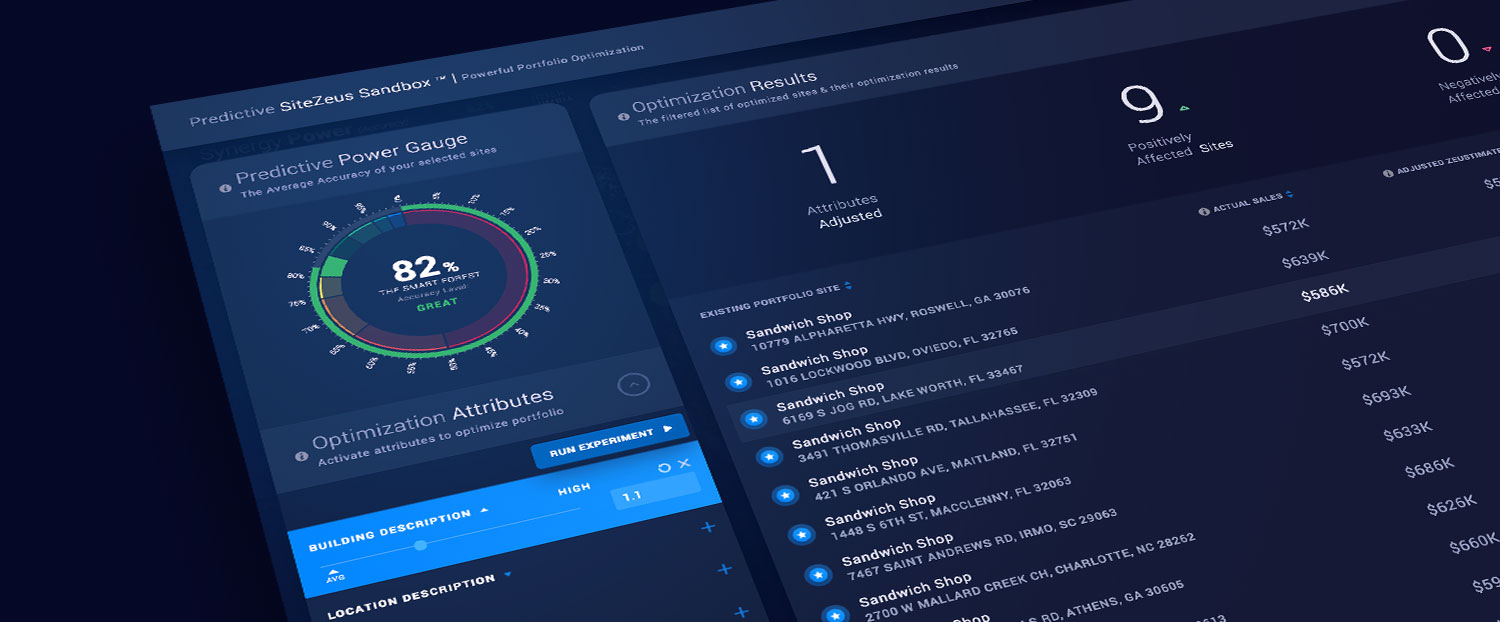Screen dimensions: 1500x622
Task: Select star icon for 10779 Alpharetta Hwy site
Action: coord(722,346)
